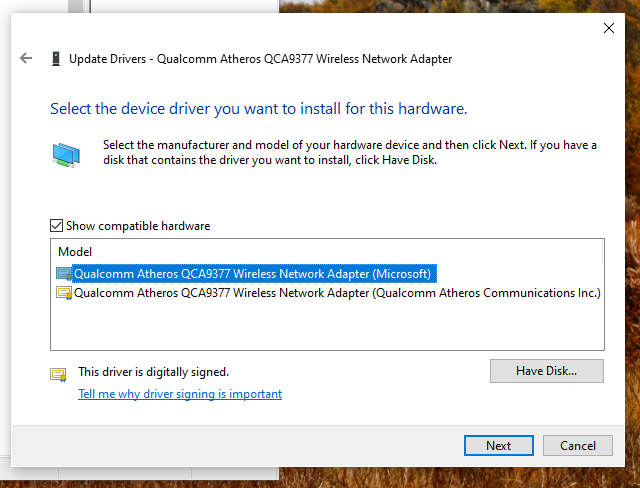This screenshot has width=640, height=488.
Task: Click the device icon beside Update Drivers title
Action: [56, 59]
